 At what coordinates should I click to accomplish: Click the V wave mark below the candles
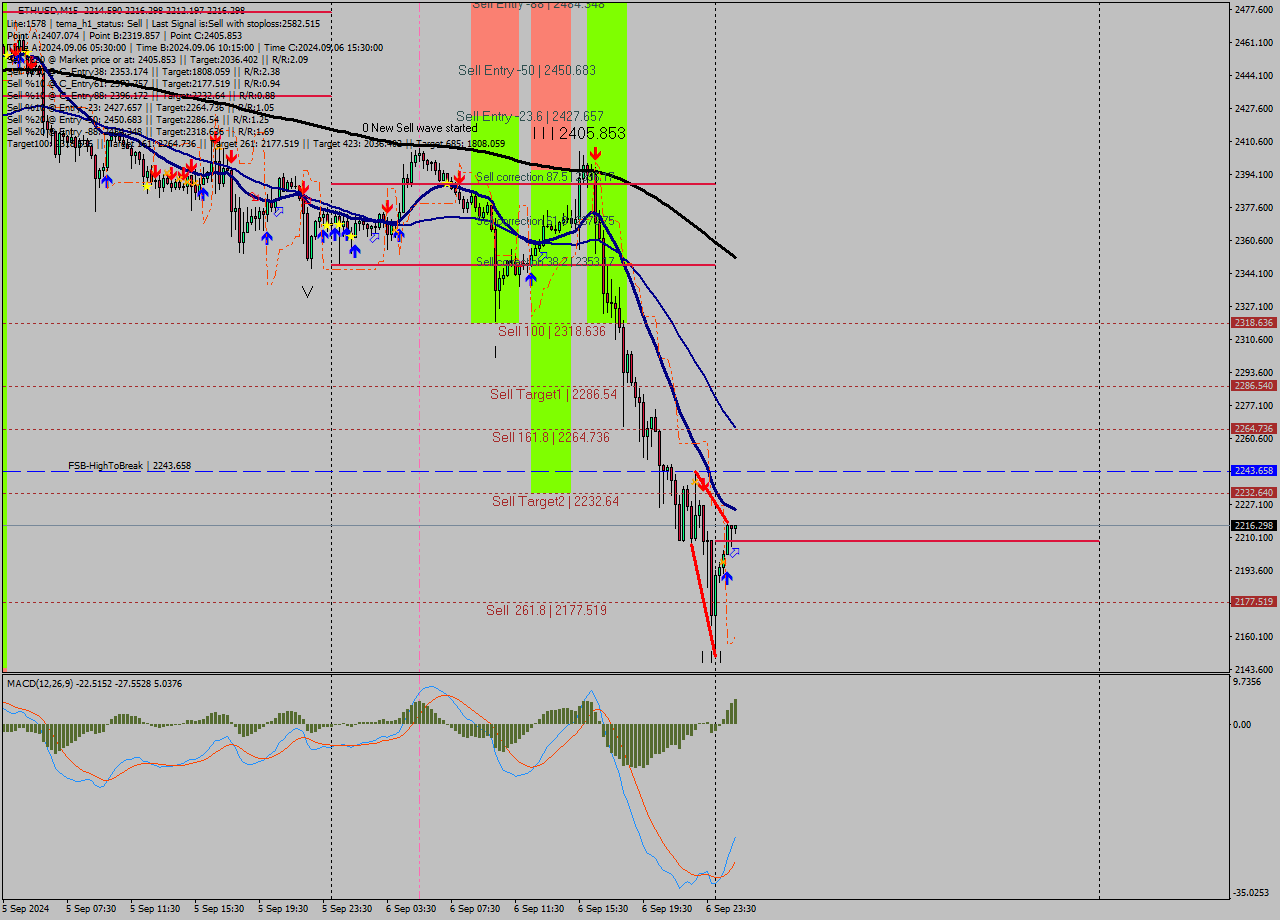tap(307, 291)
